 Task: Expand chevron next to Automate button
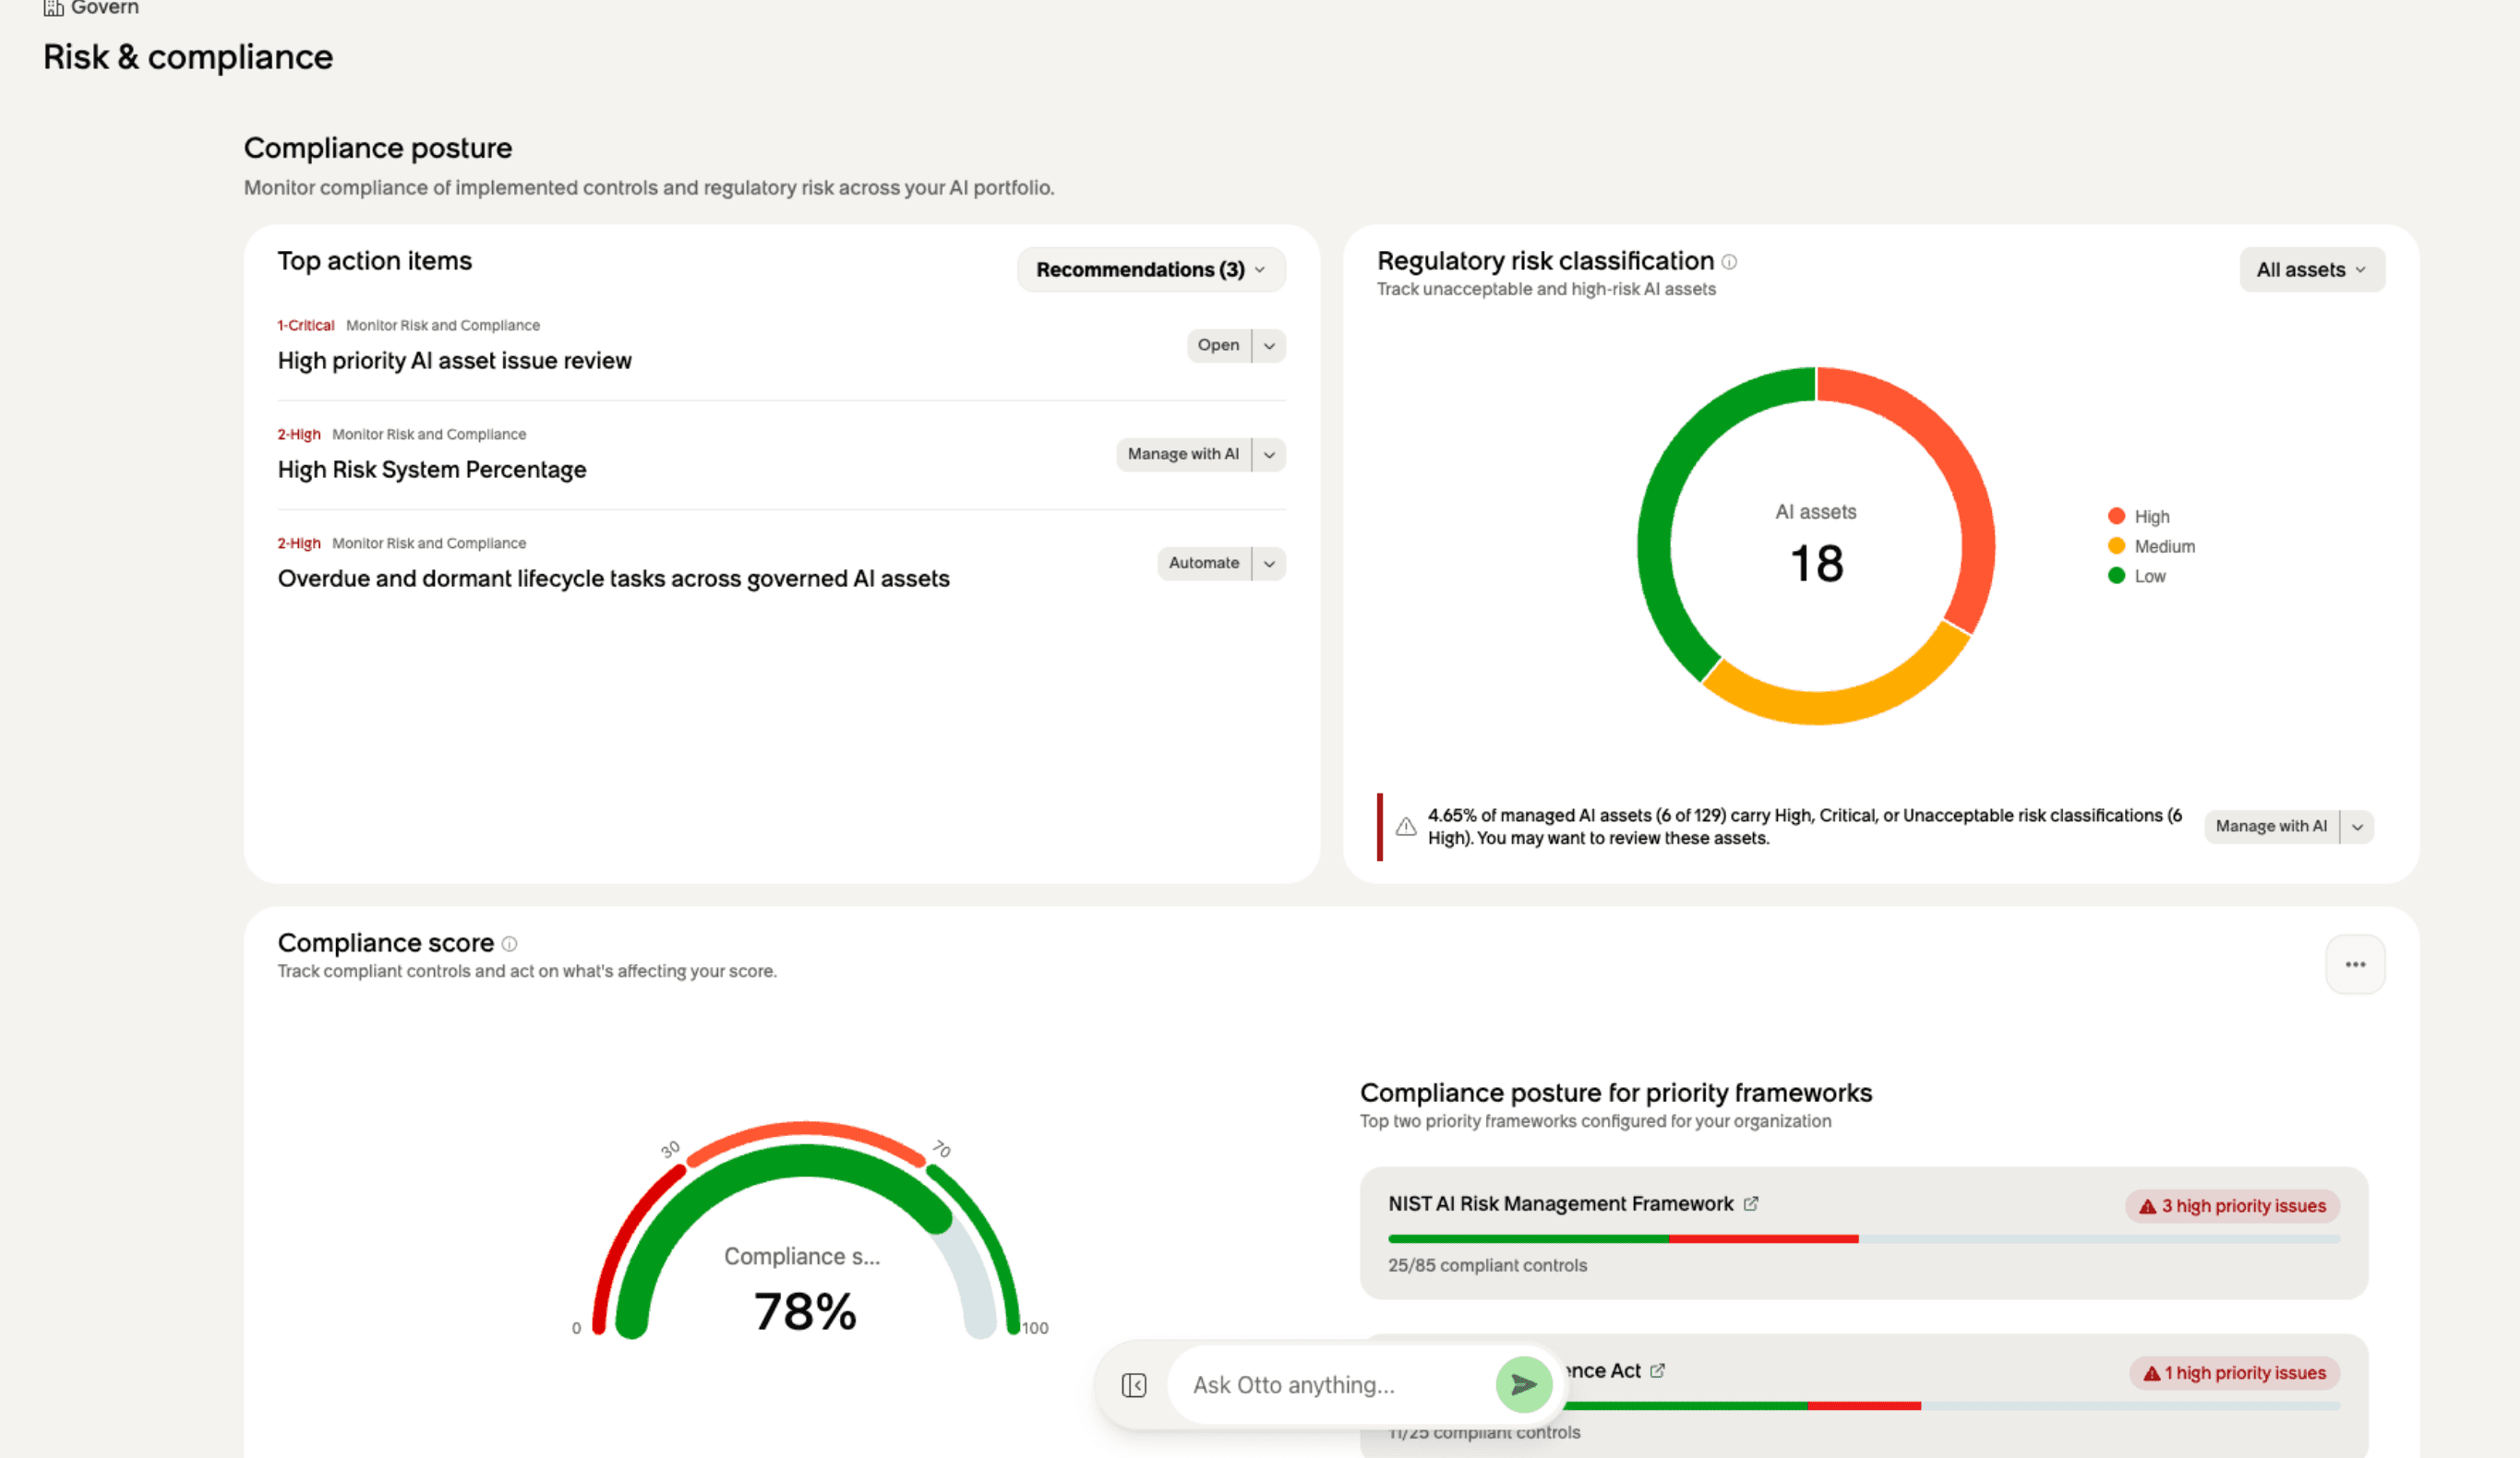click(x=1269, y=564)
